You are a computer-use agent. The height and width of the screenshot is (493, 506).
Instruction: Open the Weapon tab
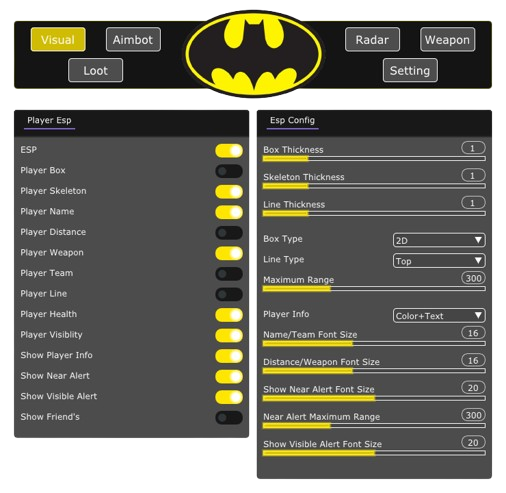coord(447,40)
